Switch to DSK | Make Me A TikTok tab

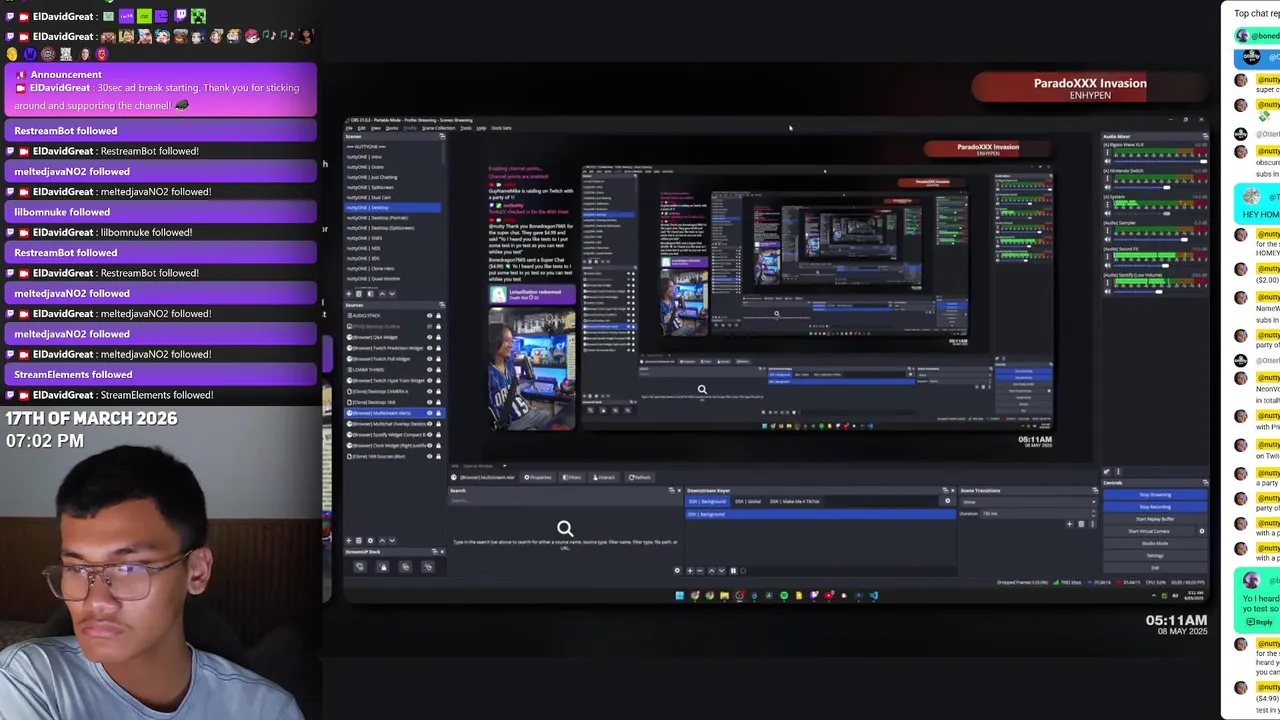[x=795, y=501]
